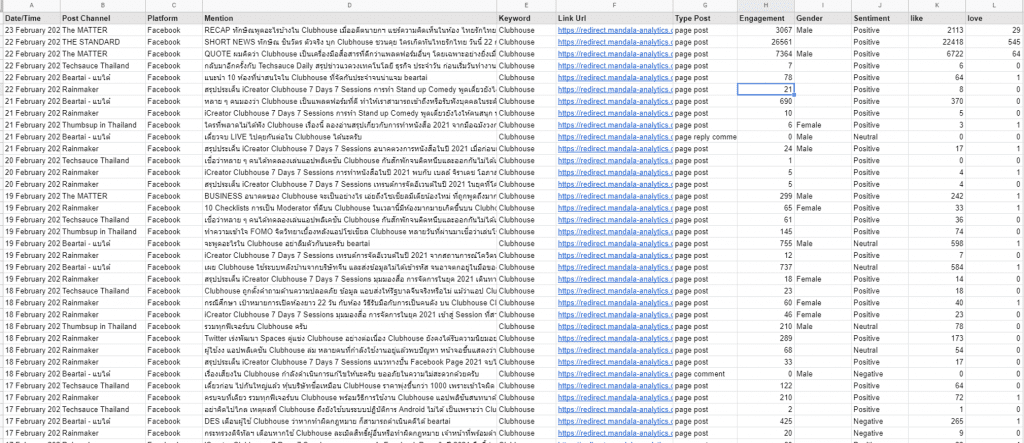
Task: Select the like count 6722
Action: pyautogui.click(x=937, y=54)
